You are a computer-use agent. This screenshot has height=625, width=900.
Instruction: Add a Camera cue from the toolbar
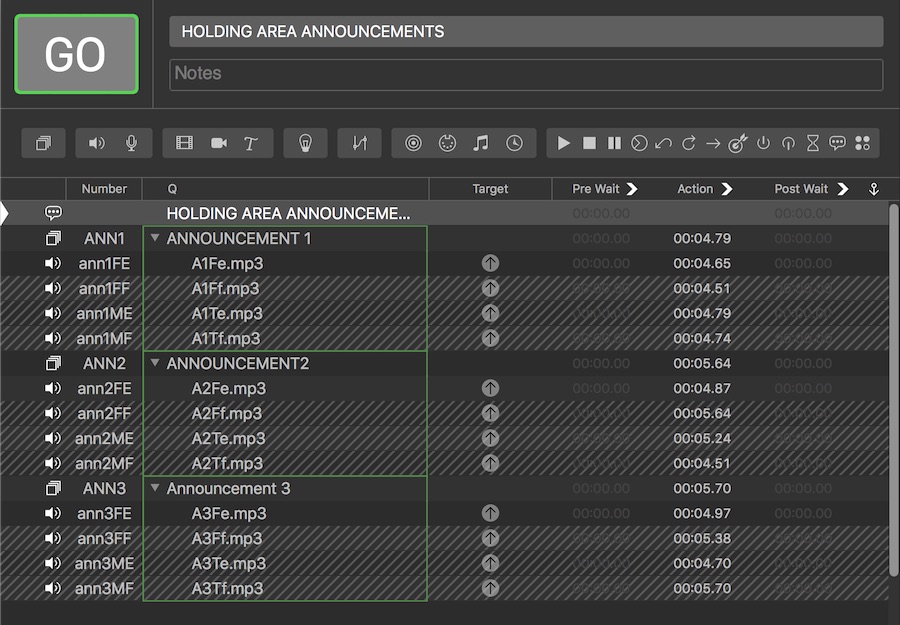click(218, 143)
